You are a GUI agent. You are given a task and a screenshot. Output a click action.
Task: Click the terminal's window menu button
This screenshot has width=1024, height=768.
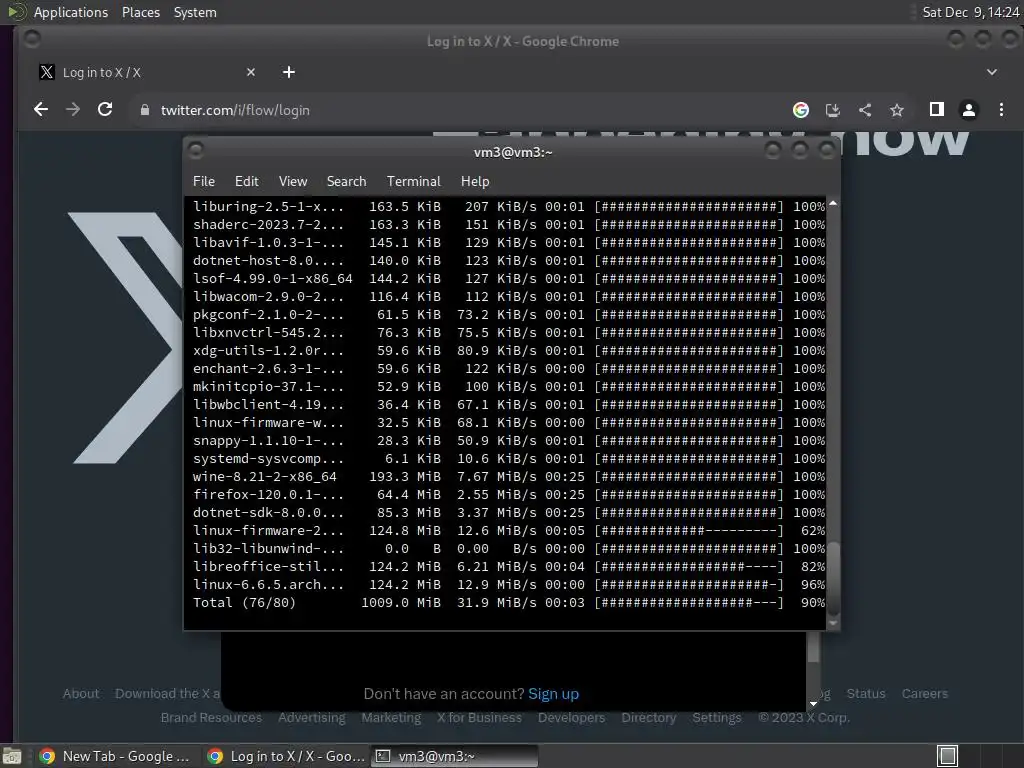(195, 151)
